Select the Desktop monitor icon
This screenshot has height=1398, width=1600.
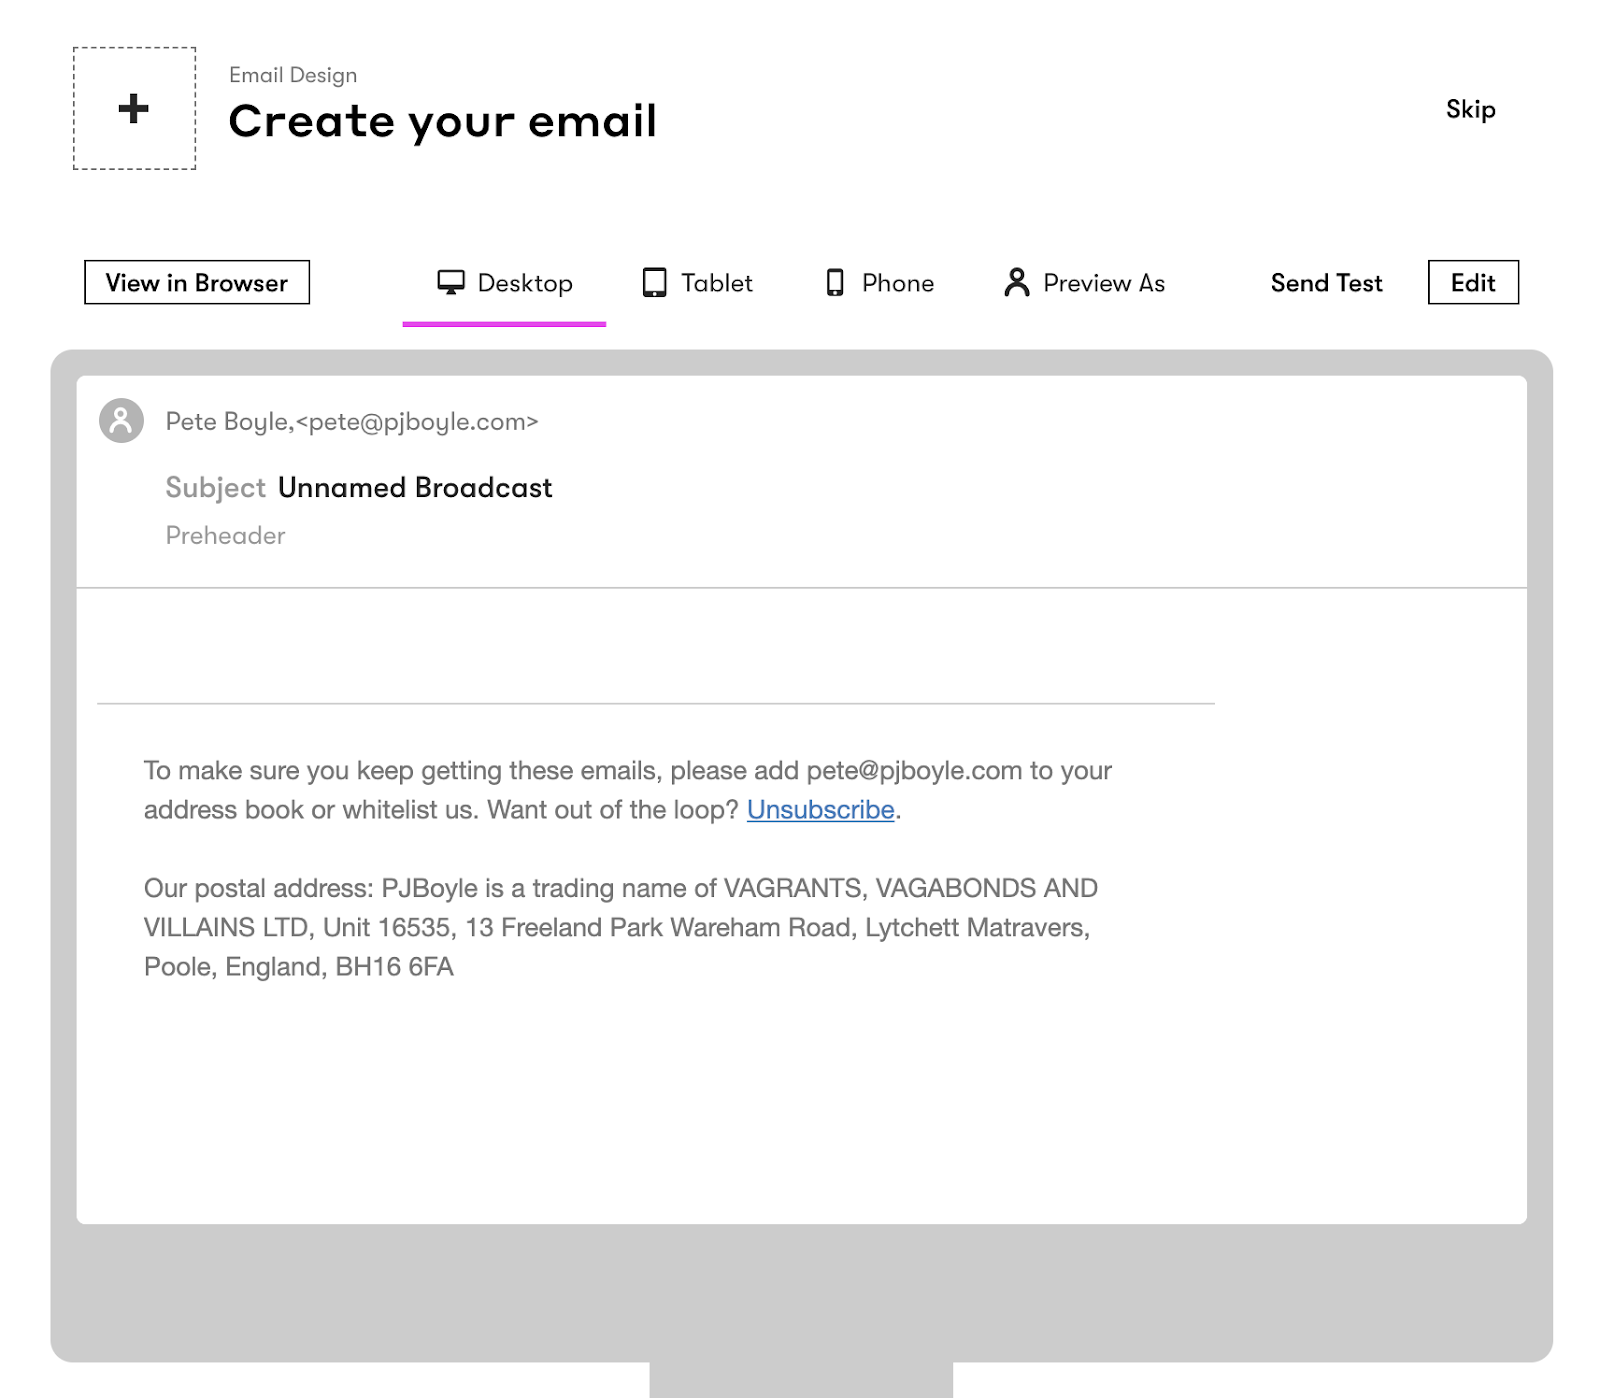point(451,283)
